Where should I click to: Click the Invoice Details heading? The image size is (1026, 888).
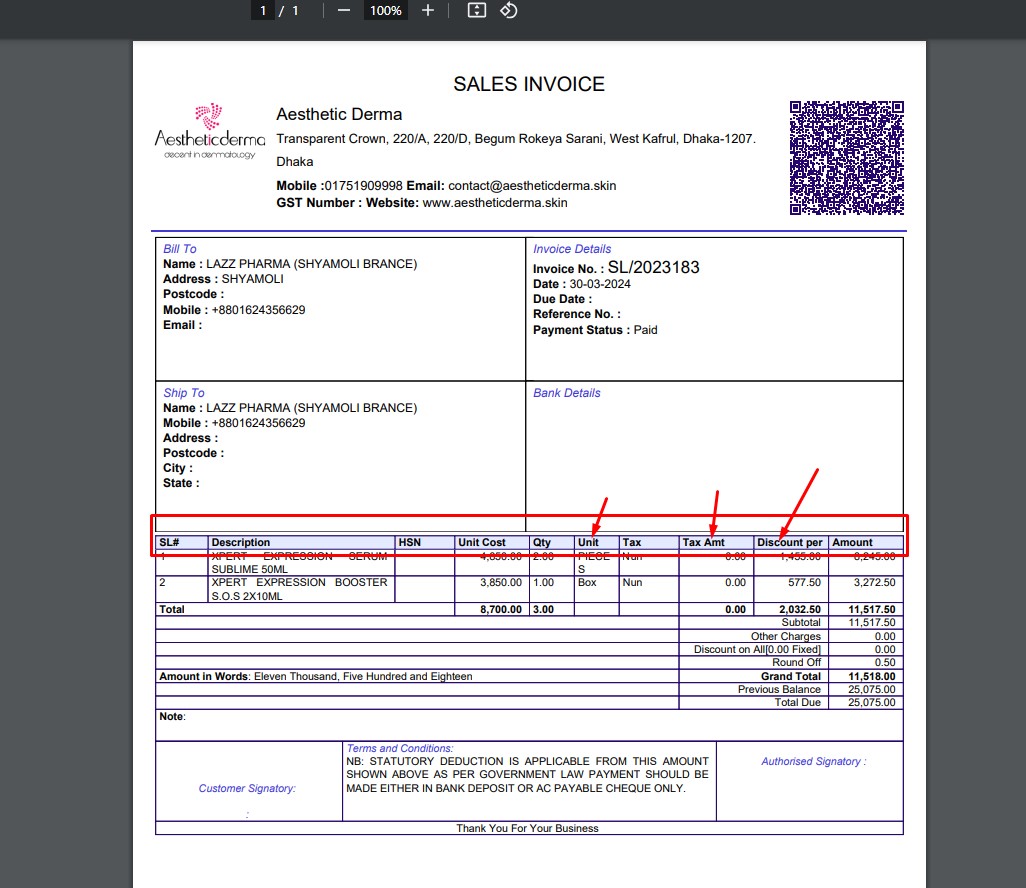pyautogui.click(x=571, y=249)
